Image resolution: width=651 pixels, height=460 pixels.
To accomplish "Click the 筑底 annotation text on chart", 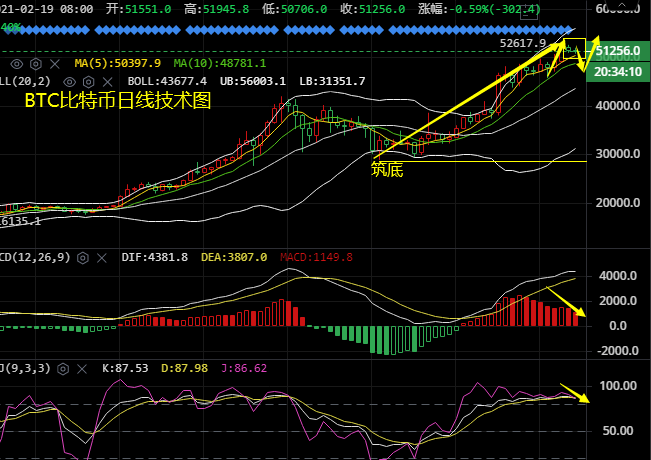I will point(386,170).
